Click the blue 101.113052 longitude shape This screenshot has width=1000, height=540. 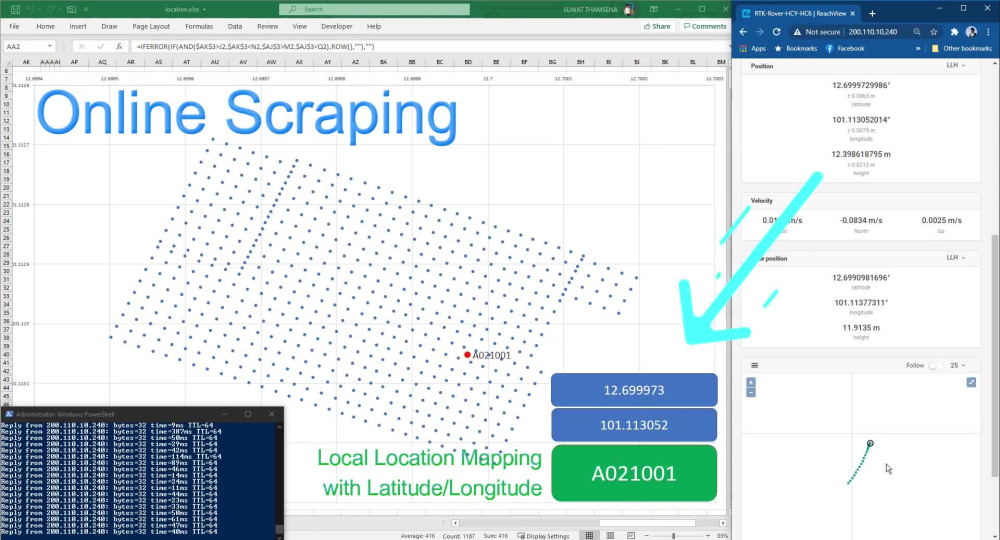point(634,425)
